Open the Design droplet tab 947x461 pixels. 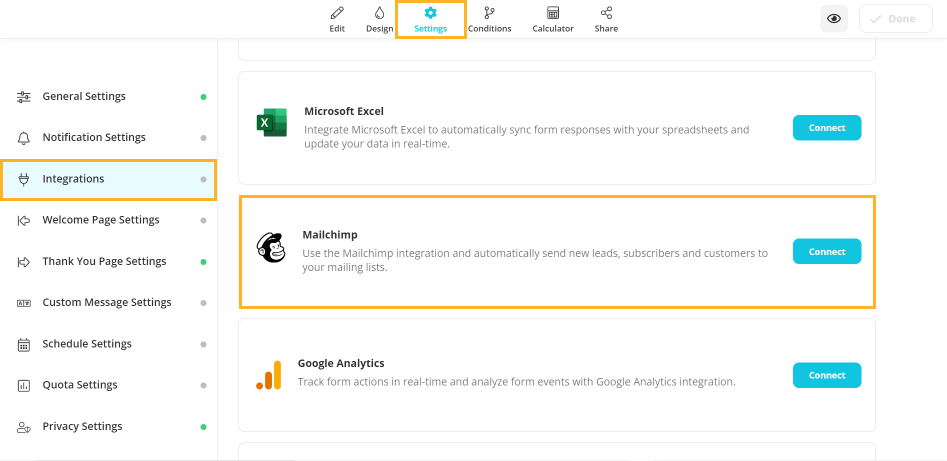pos(379,18)
